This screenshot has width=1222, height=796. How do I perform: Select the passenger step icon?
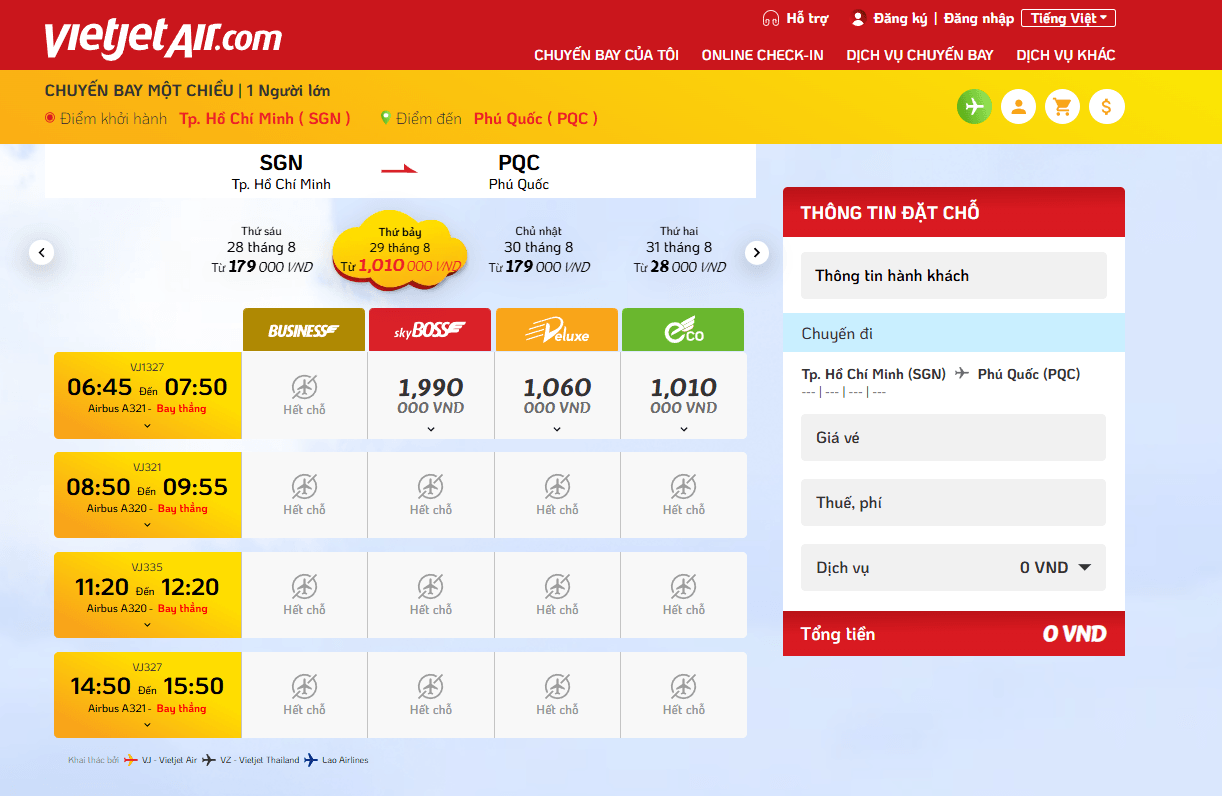click(x=1018, y=107)
